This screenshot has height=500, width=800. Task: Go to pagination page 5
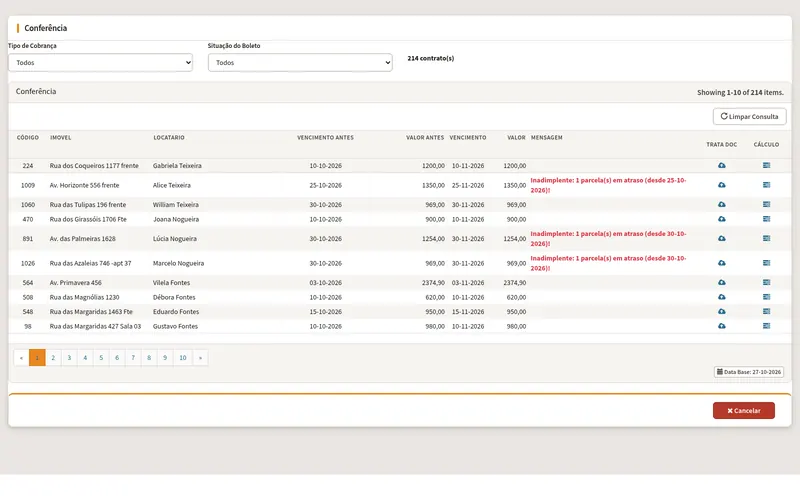click(101, 358)
